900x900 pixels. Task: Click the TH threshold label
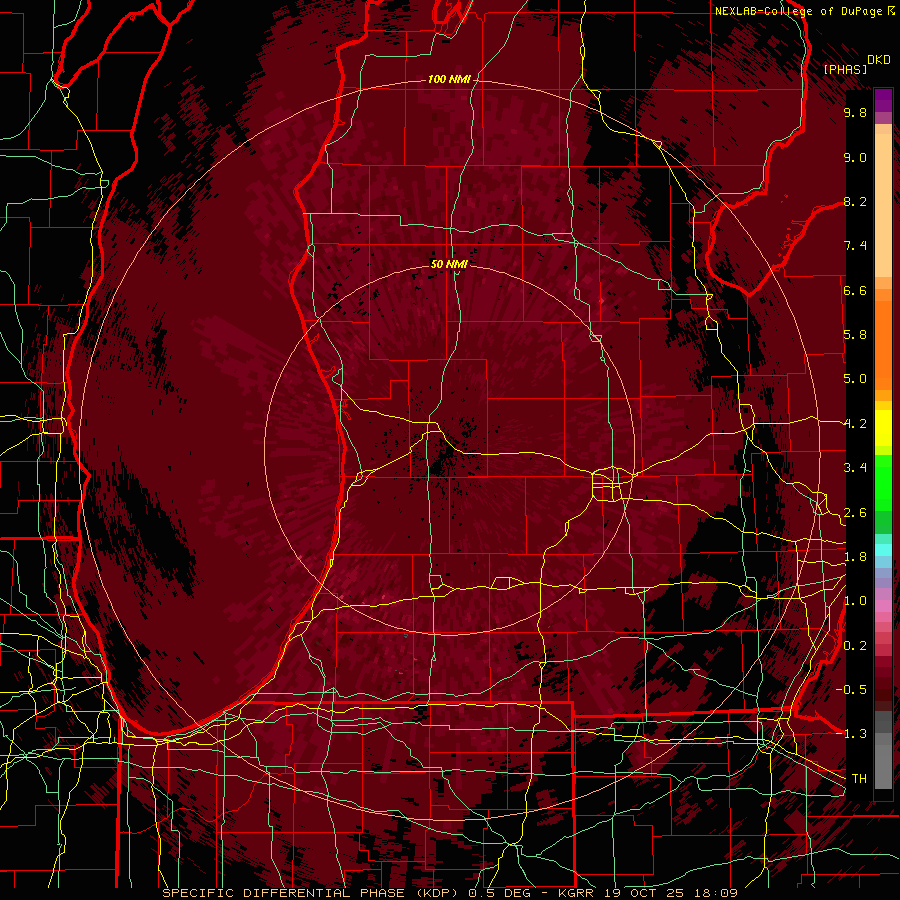pyautogui.click(x=859, y=779)
